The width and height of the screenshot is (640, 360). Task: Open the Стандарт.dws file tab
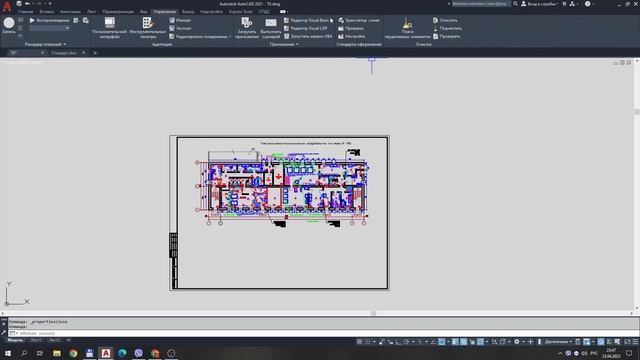[x=64, y=53]
